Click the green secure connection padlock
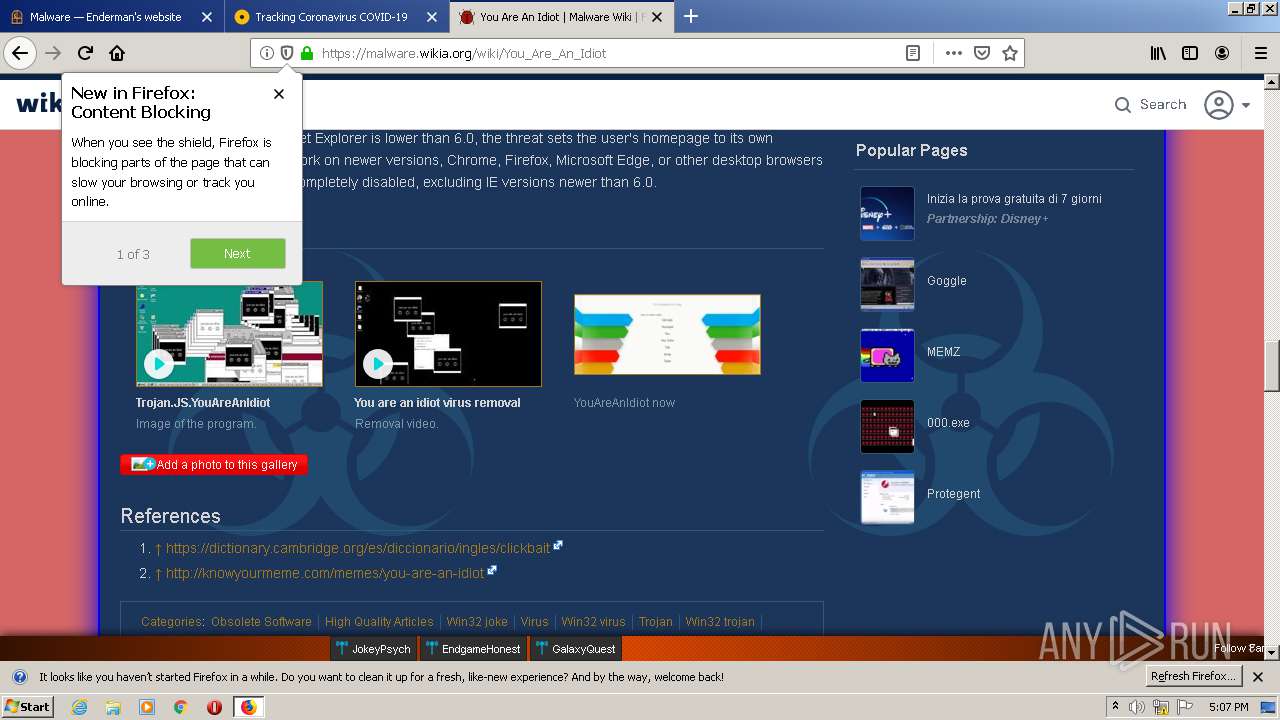The width and height of the screenshot is (1280, 720). [x=306, y=53]
